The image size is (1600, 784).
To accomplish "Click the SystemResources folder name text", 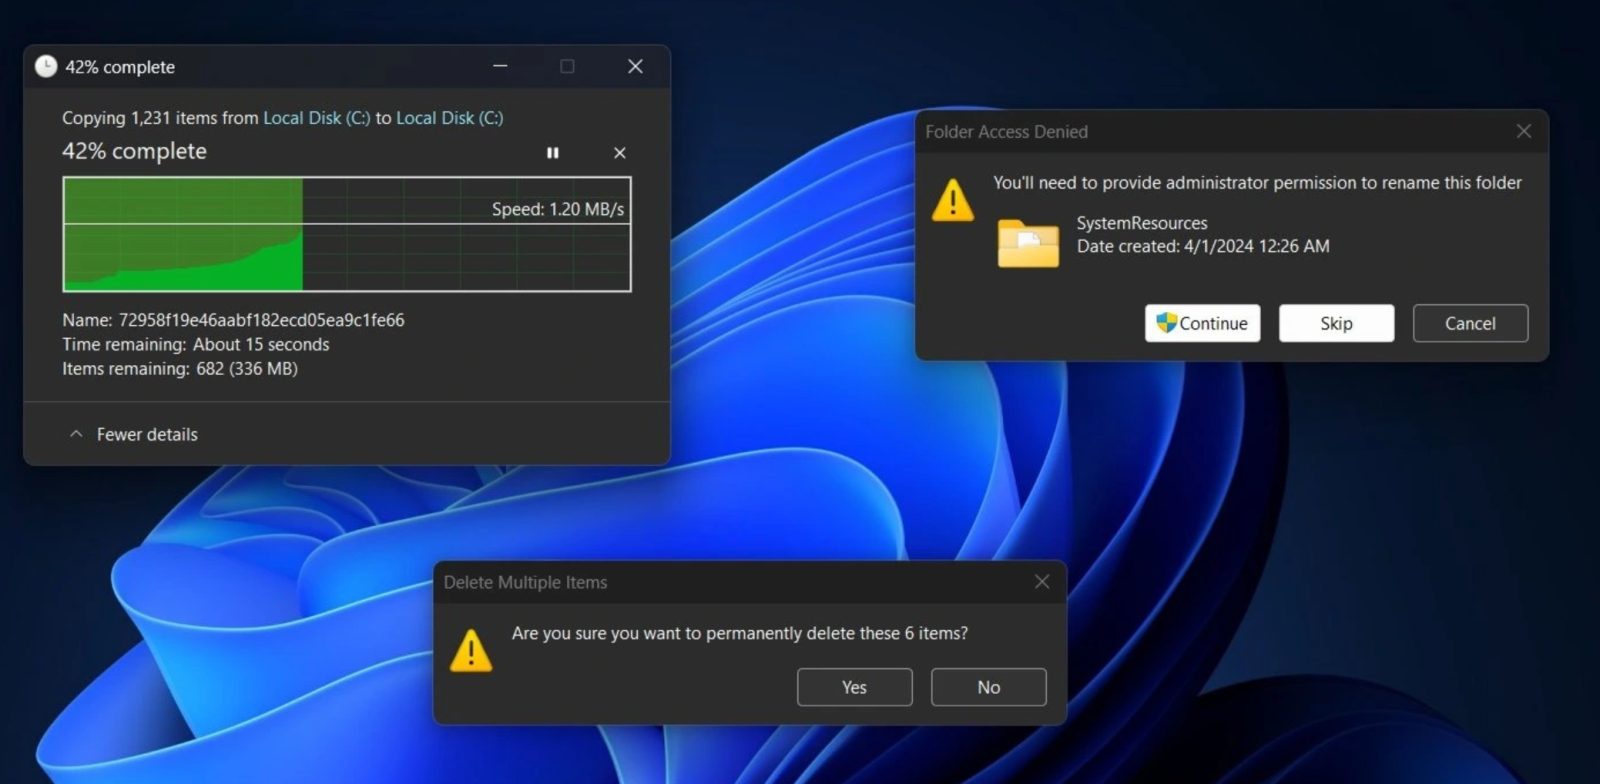I will point(1142,223).
